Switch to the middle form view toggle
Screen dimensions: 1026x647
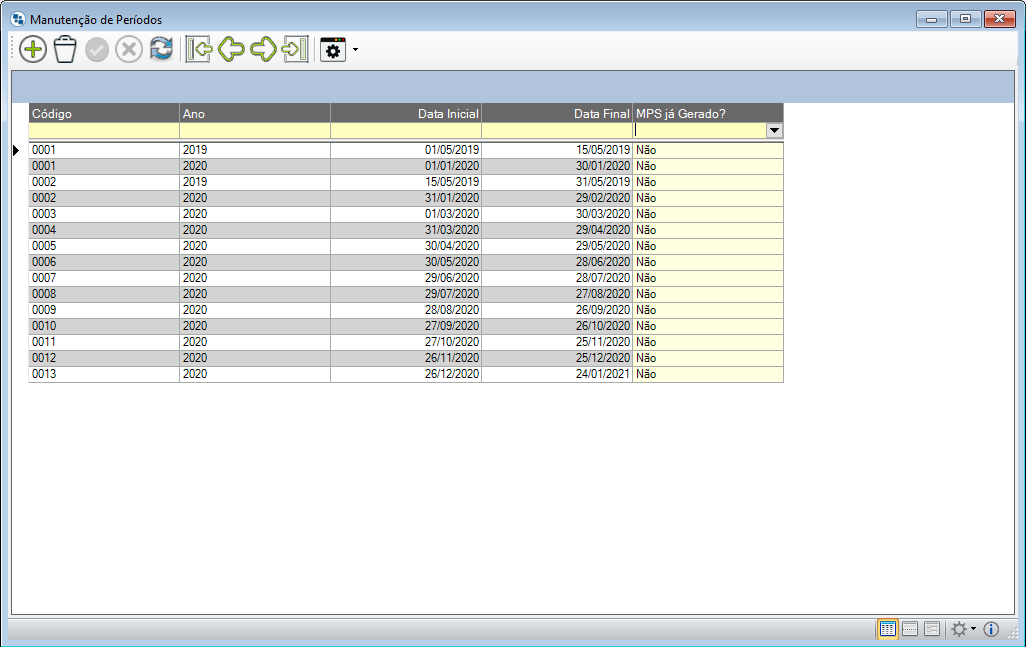pos(910,629)
